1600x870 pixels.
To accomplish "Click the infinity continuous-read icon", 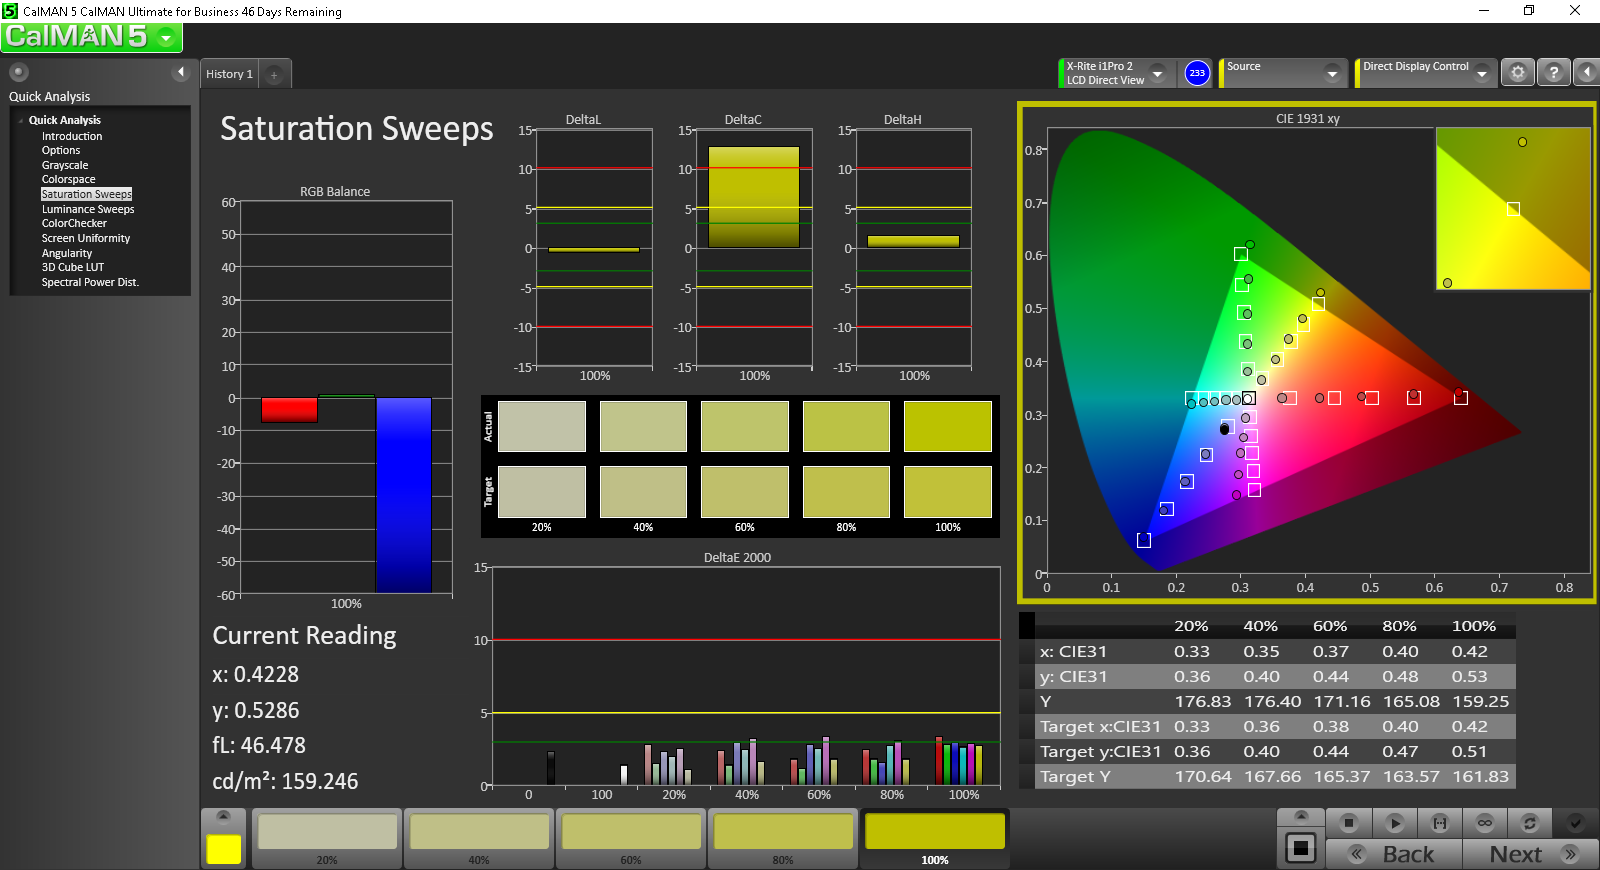I will click(x=1485, y=823).
